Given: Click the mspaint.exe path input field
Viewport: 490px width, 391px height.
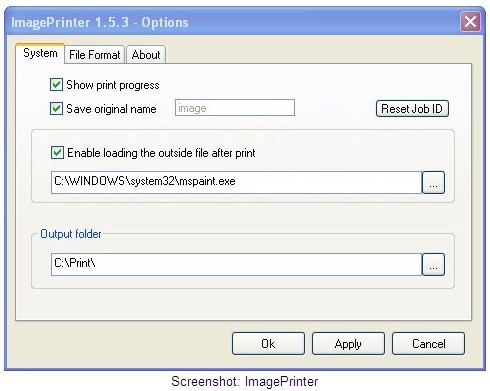Looking at the screenshot, I should [236, 182].
